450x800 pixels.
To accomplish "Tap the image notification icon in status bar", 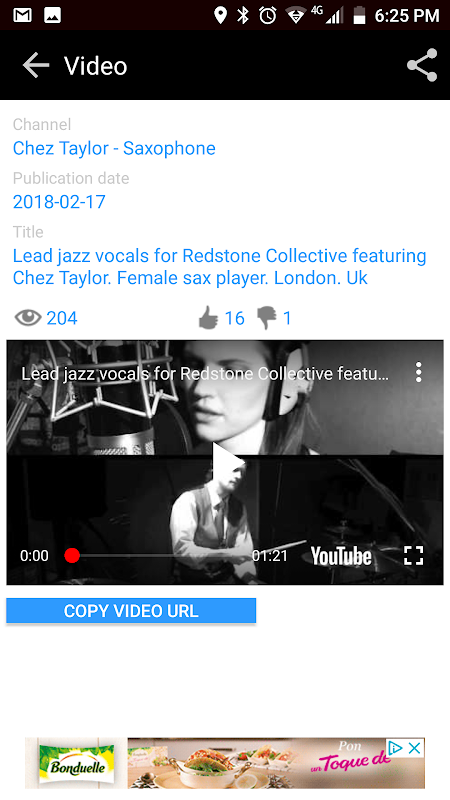I will [x=53, y=15].
